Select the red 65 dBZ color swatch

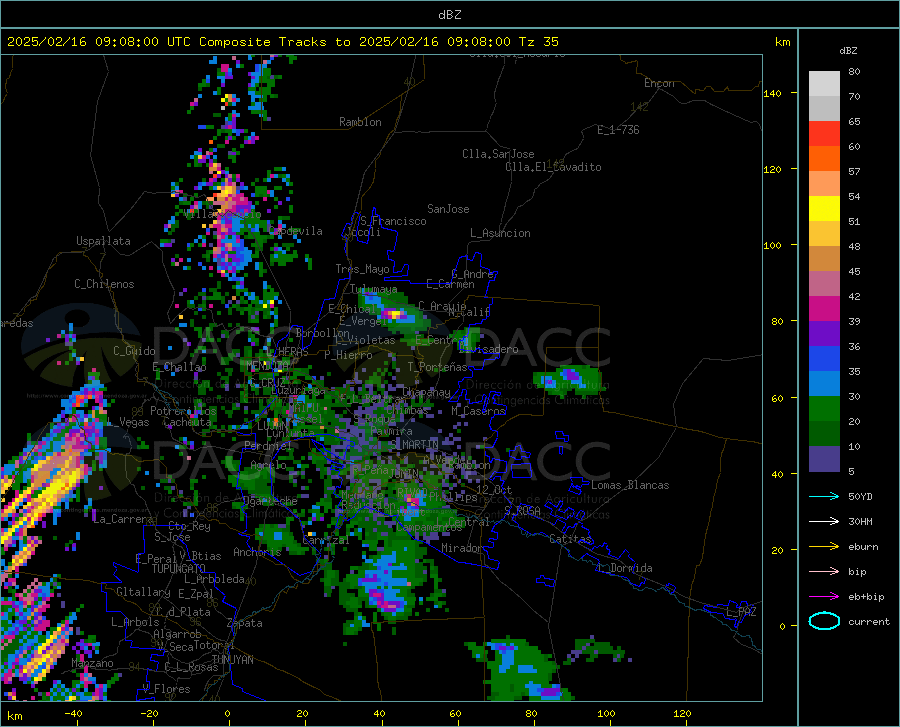824,134
